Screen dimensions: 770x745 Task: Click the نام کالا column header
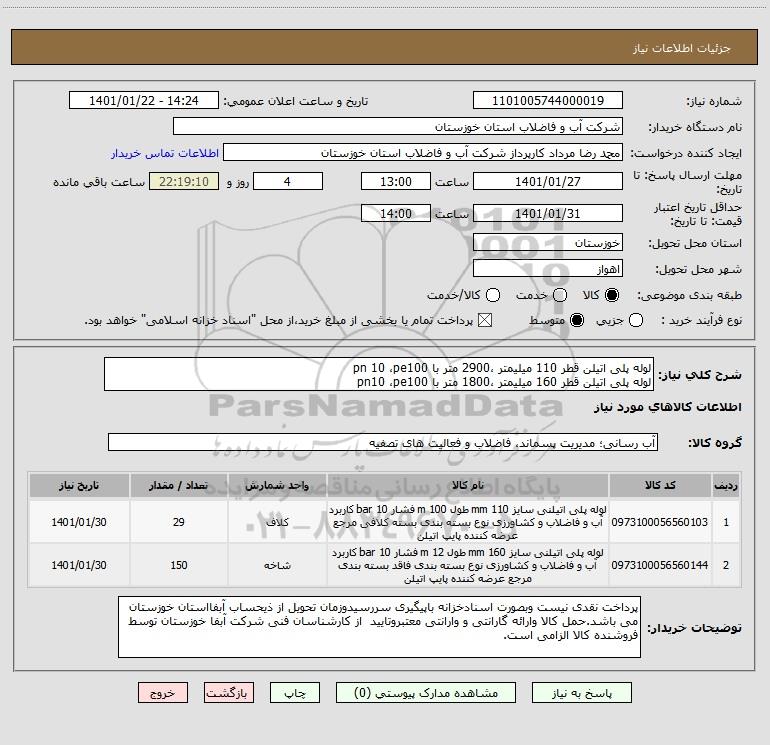pos(468,485)
